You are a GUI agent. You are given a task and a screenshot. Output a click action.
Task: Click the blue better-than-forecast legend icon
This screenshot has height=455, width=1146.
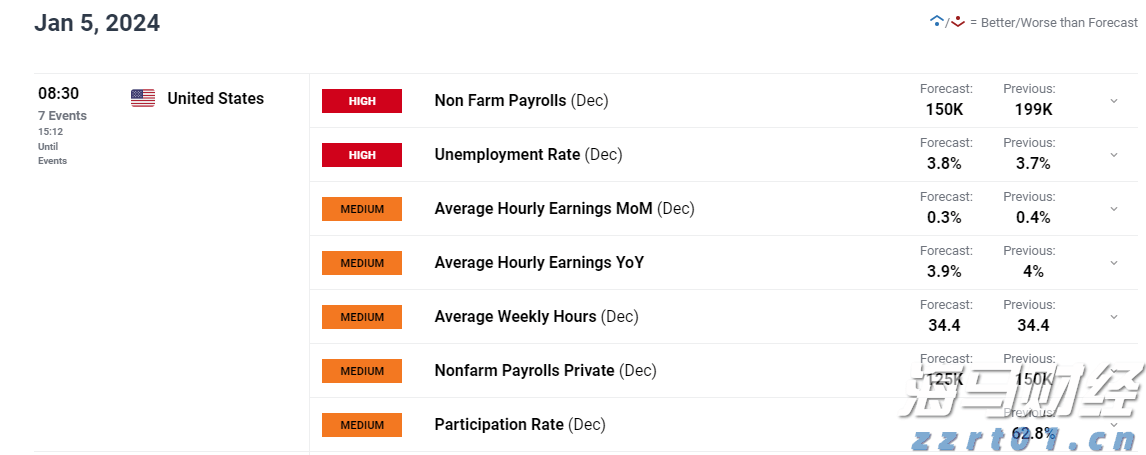click(x=936, y=21)
